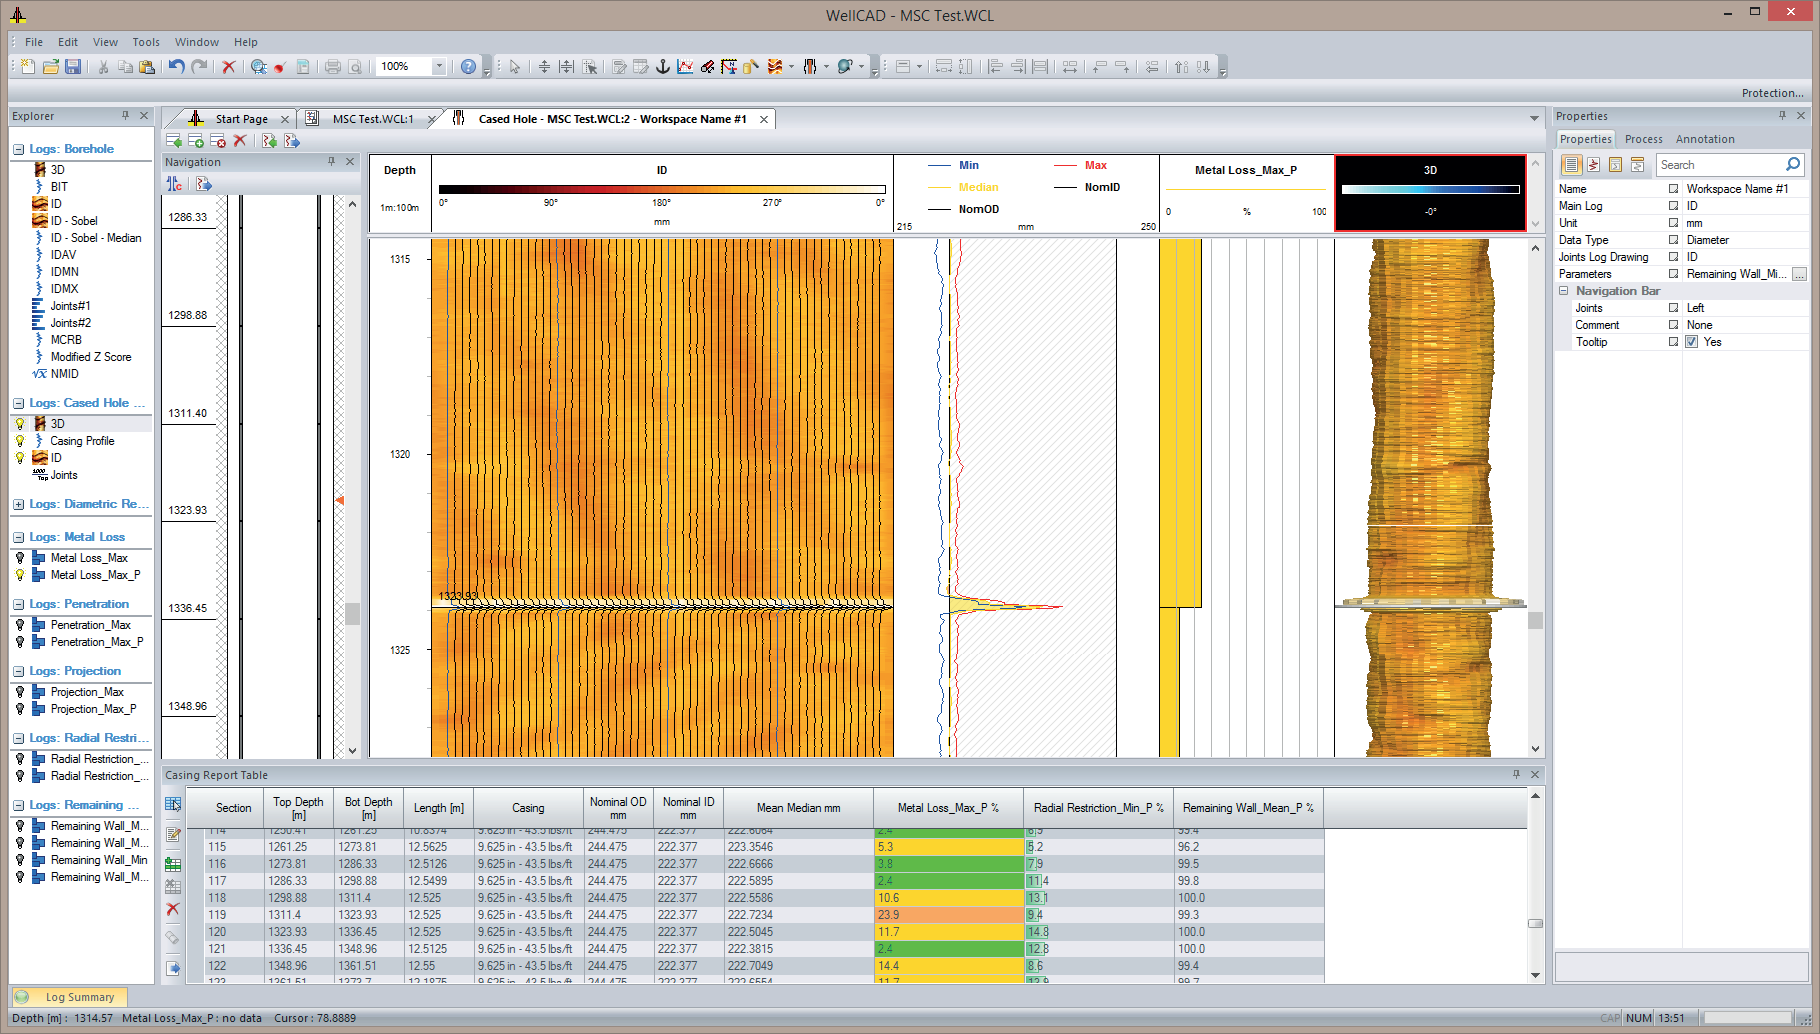The width and height of the screenshot is (1820, 1034).
Task: Switch to the Process tab
Action: pyautogui.click(x=1643, y=139)
